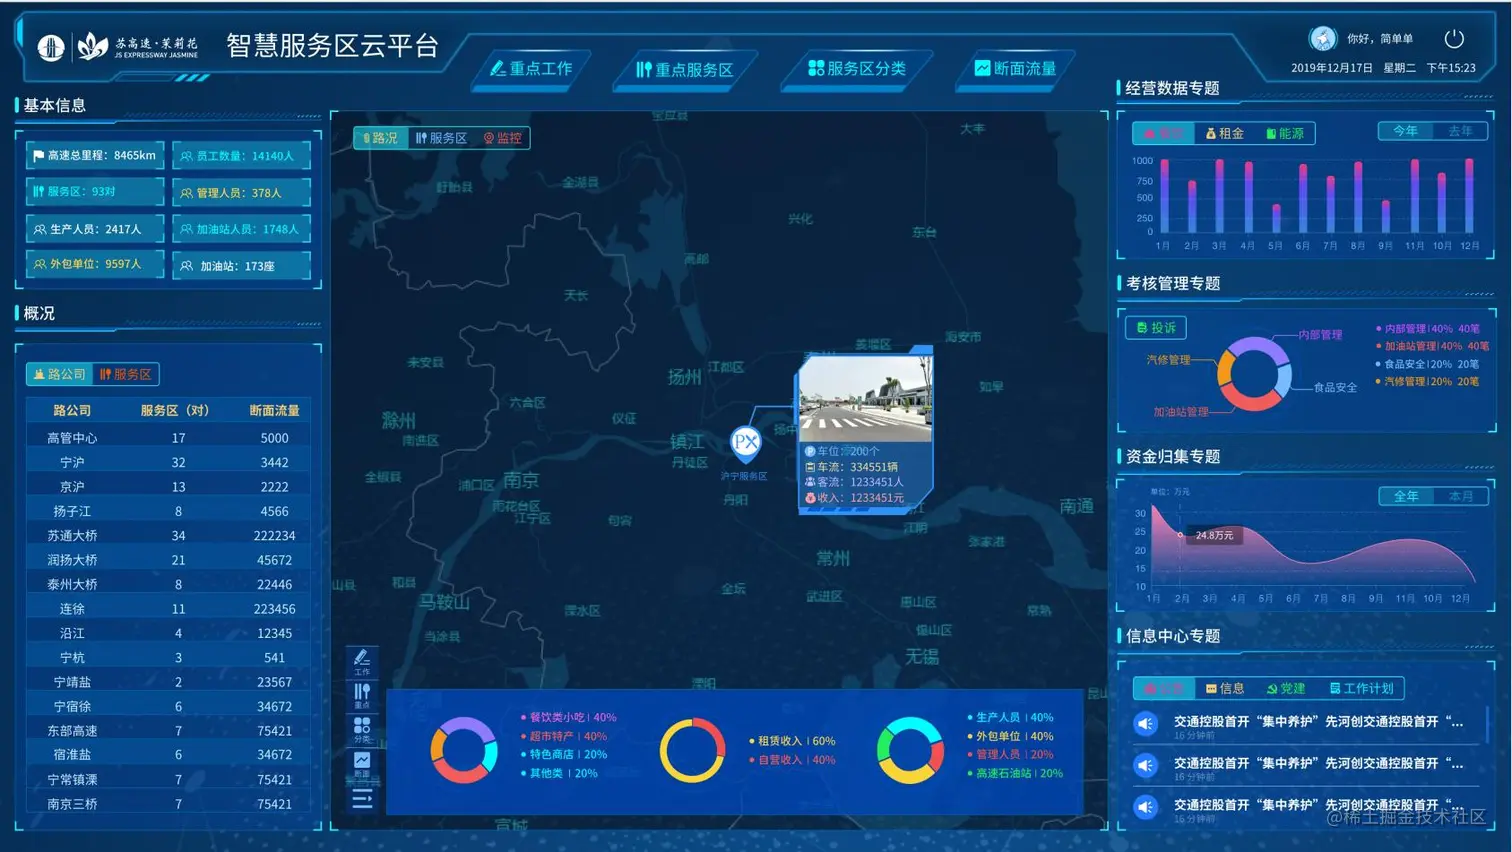
Task: Click the 生产人员 2417人 info card
Action: [96, 229]
